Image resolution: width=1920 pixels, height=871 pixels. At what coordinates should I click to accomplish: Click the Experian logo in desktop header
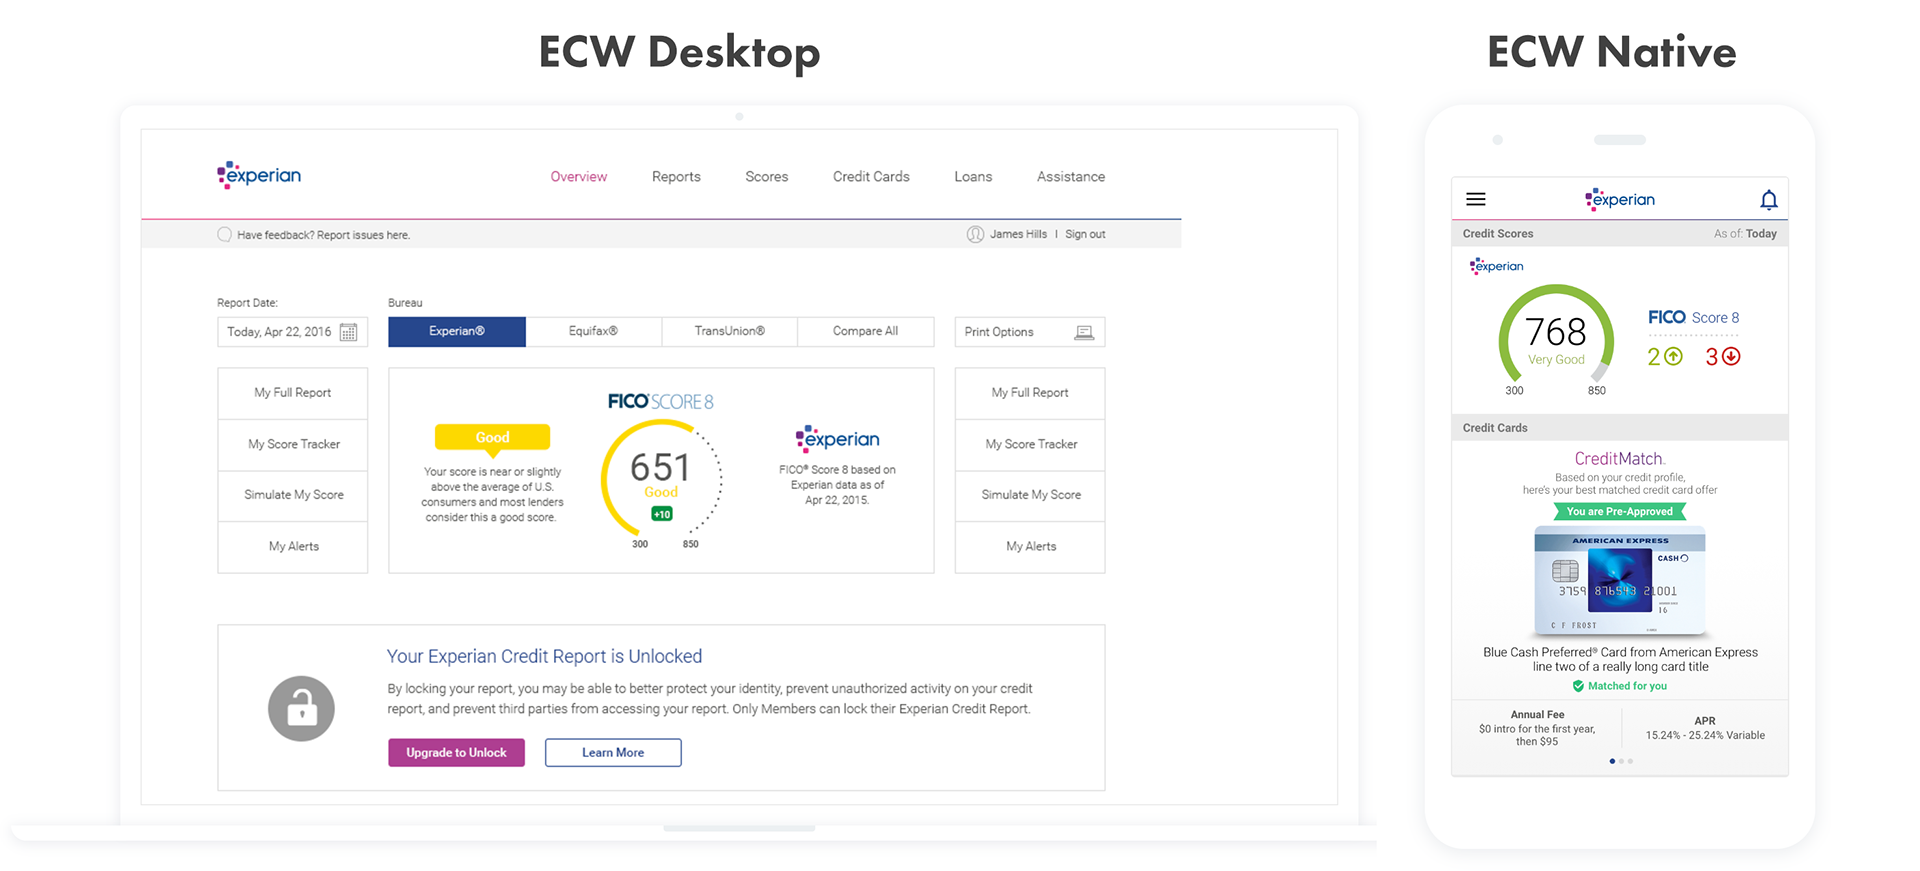(259, 175)
